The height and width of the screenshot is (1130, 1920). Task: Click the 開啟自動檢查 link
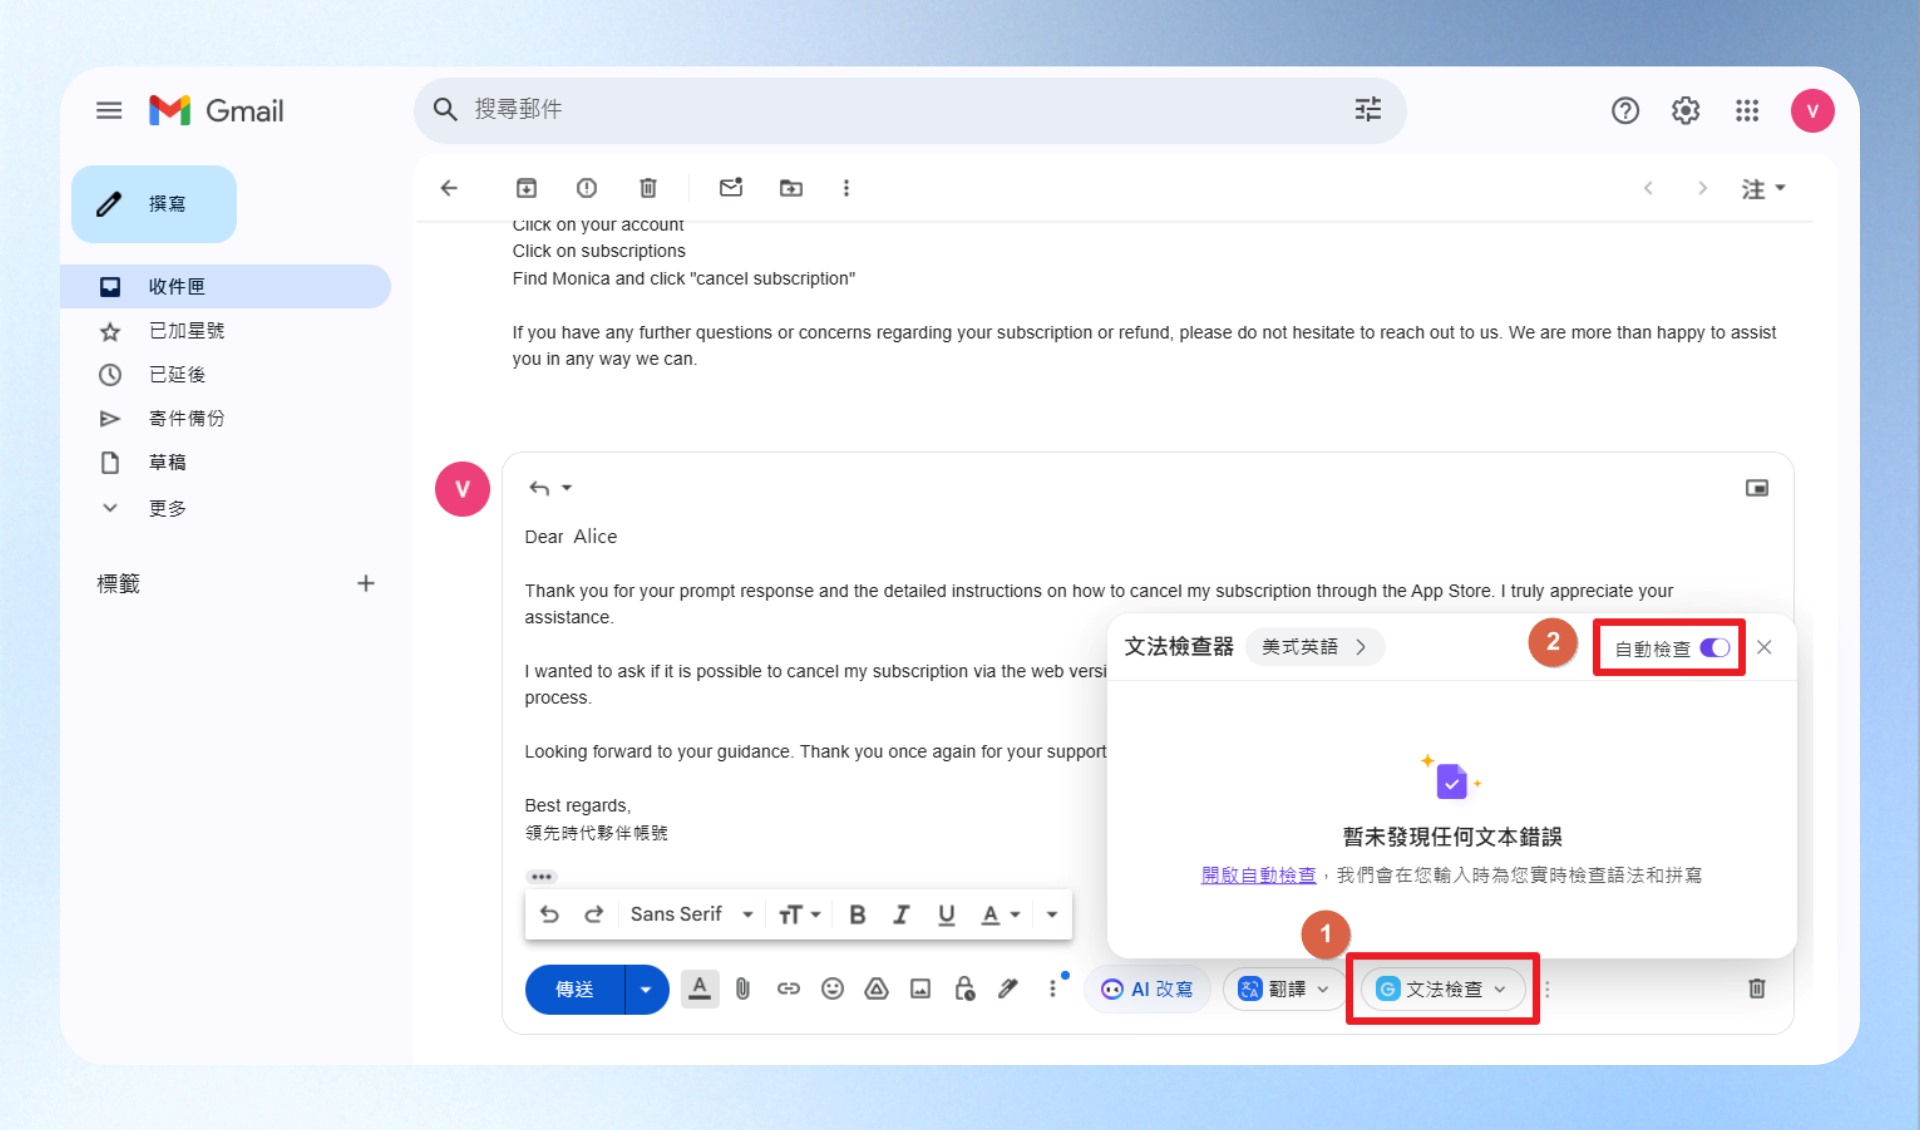coord(1258,875)
